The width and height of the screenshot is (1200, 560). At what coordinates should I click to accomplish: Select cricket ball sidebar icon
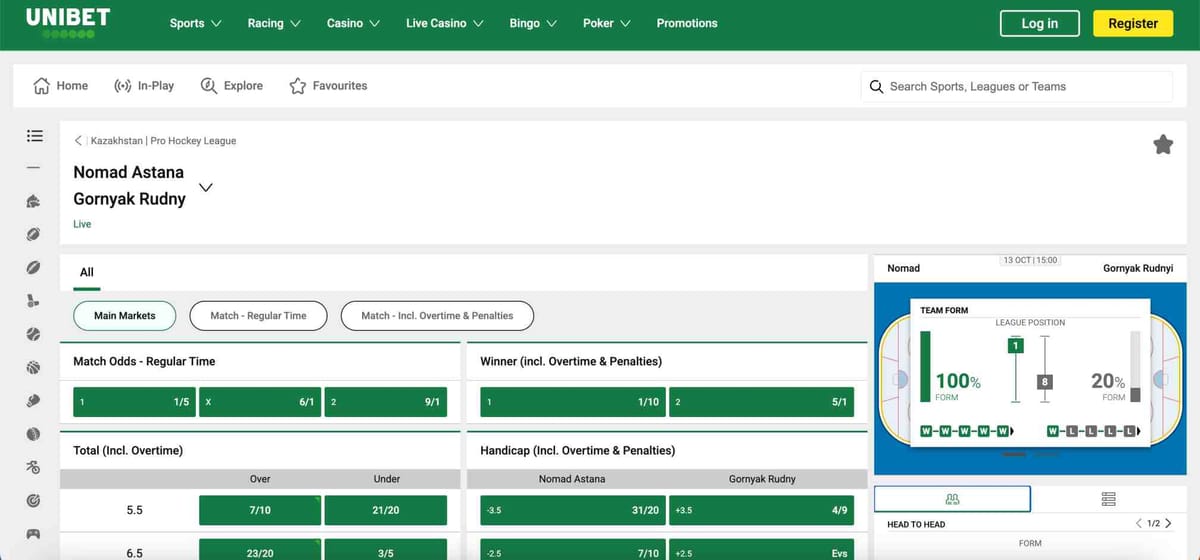pos(34,434)
